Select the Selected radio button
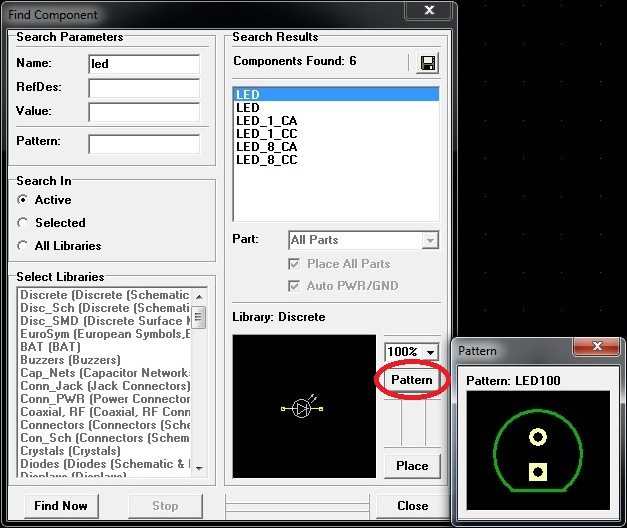The image size is (627, 528). pos(24,223)
